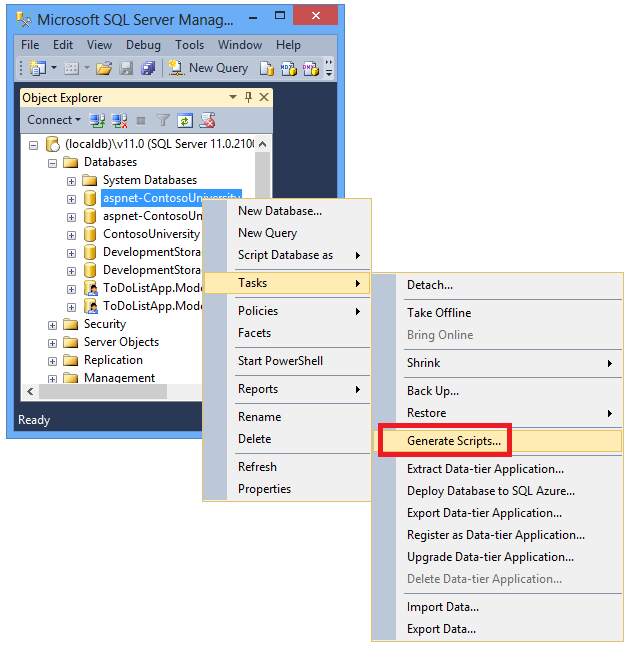Screen dimensions: 630x649
Task: Click the Stop icon in Object Explorer
Action: tap(141, 120)
